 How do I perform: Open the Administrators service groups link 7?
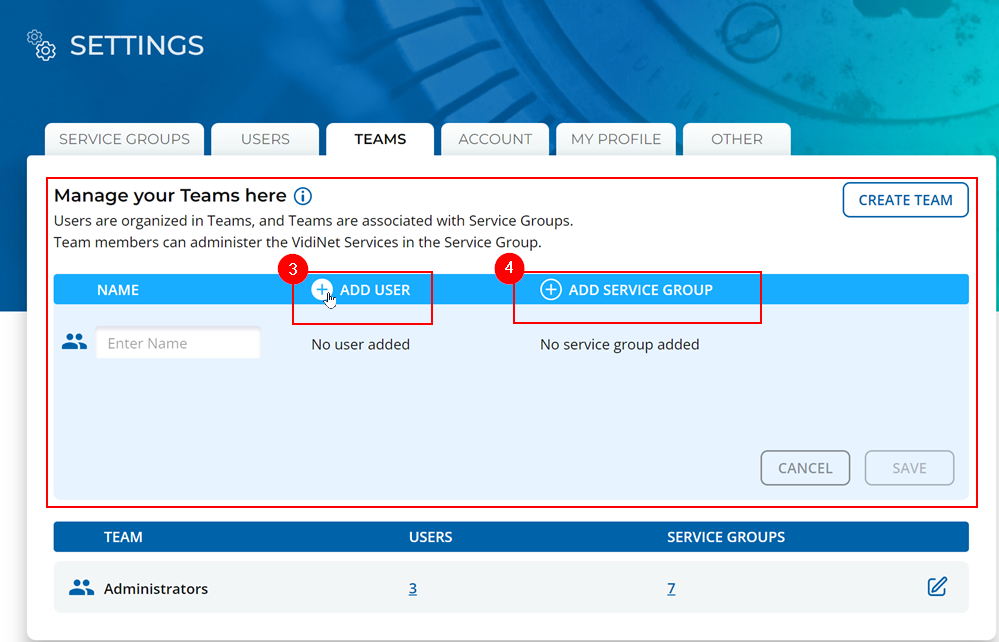[x=671, y=589]
